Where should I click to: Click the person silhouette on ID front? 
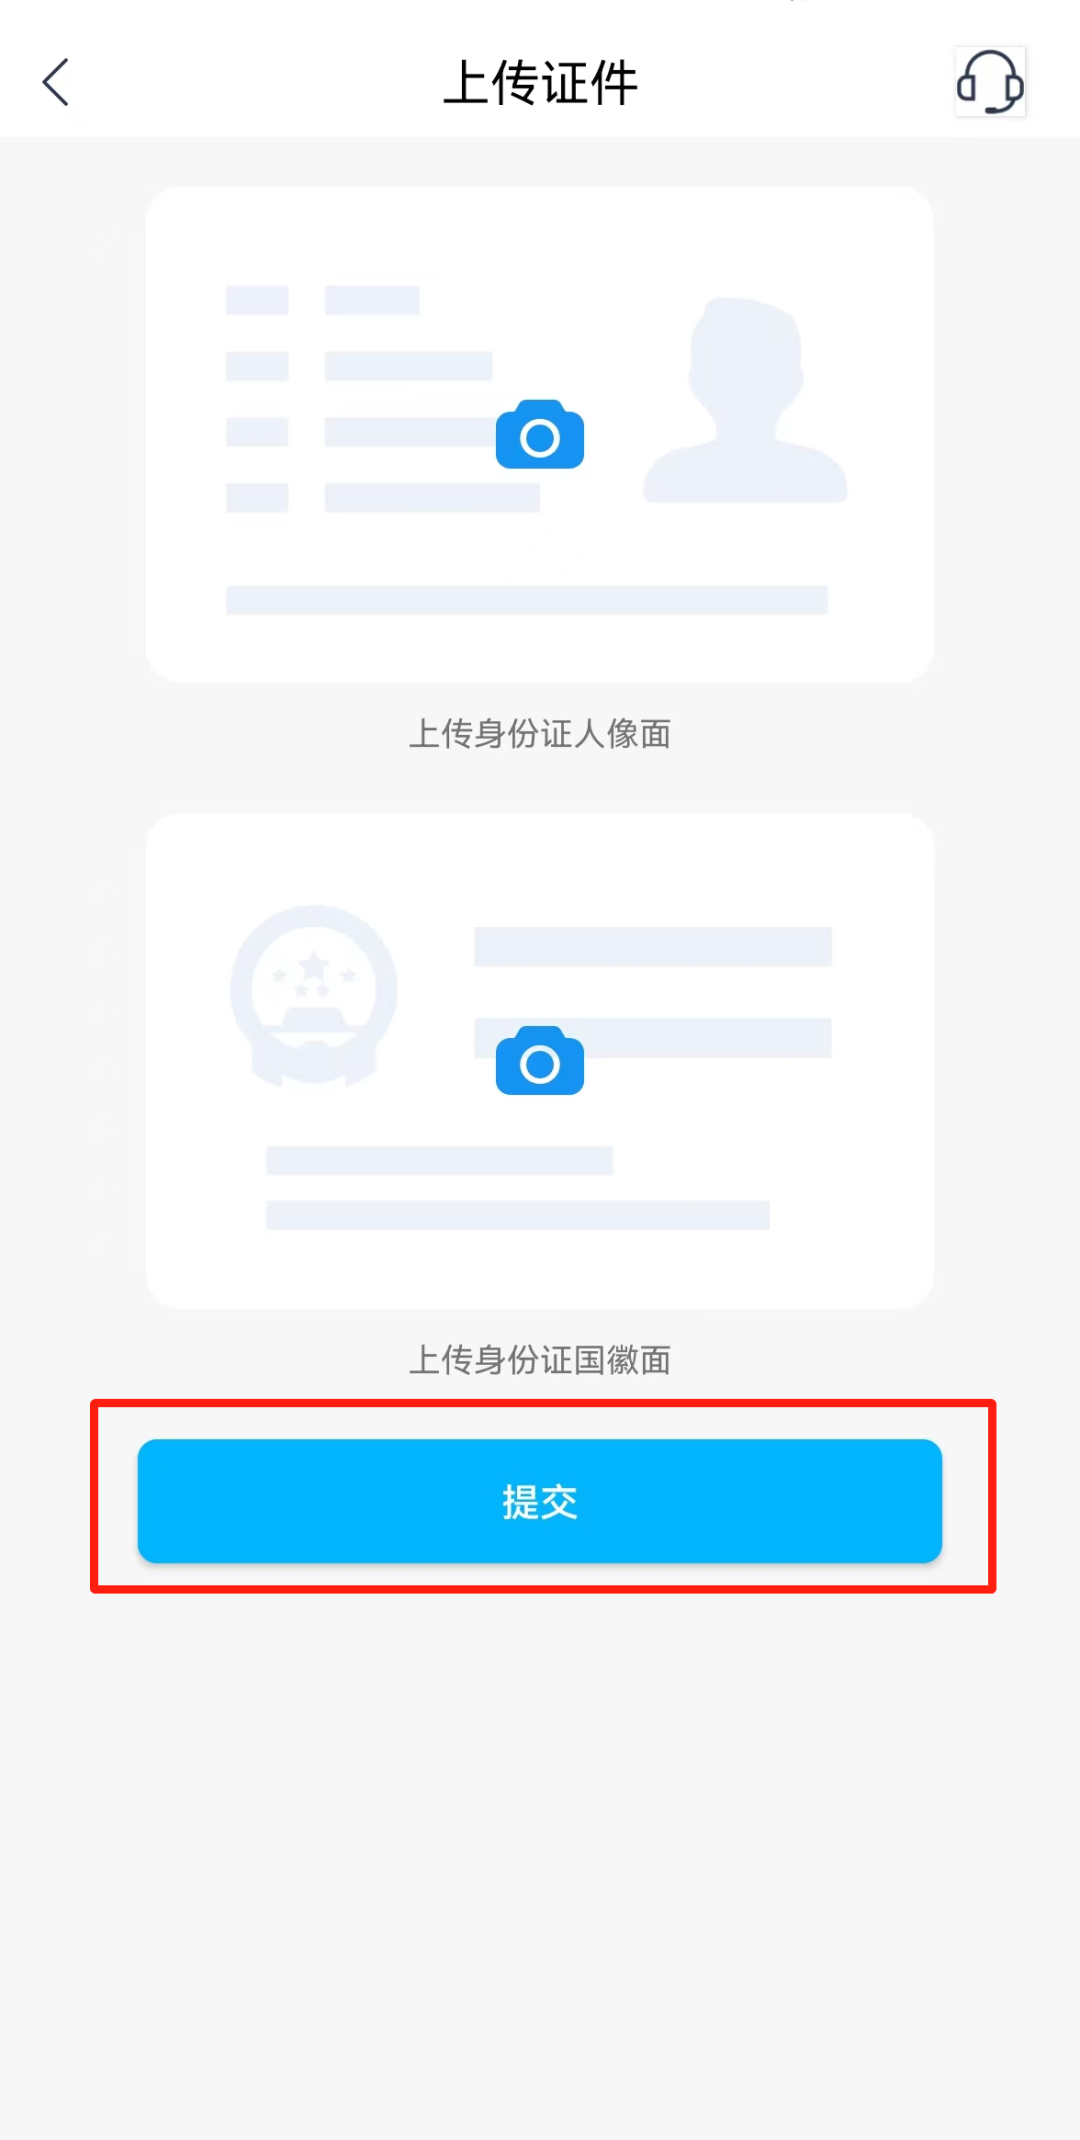click(745, 400)
